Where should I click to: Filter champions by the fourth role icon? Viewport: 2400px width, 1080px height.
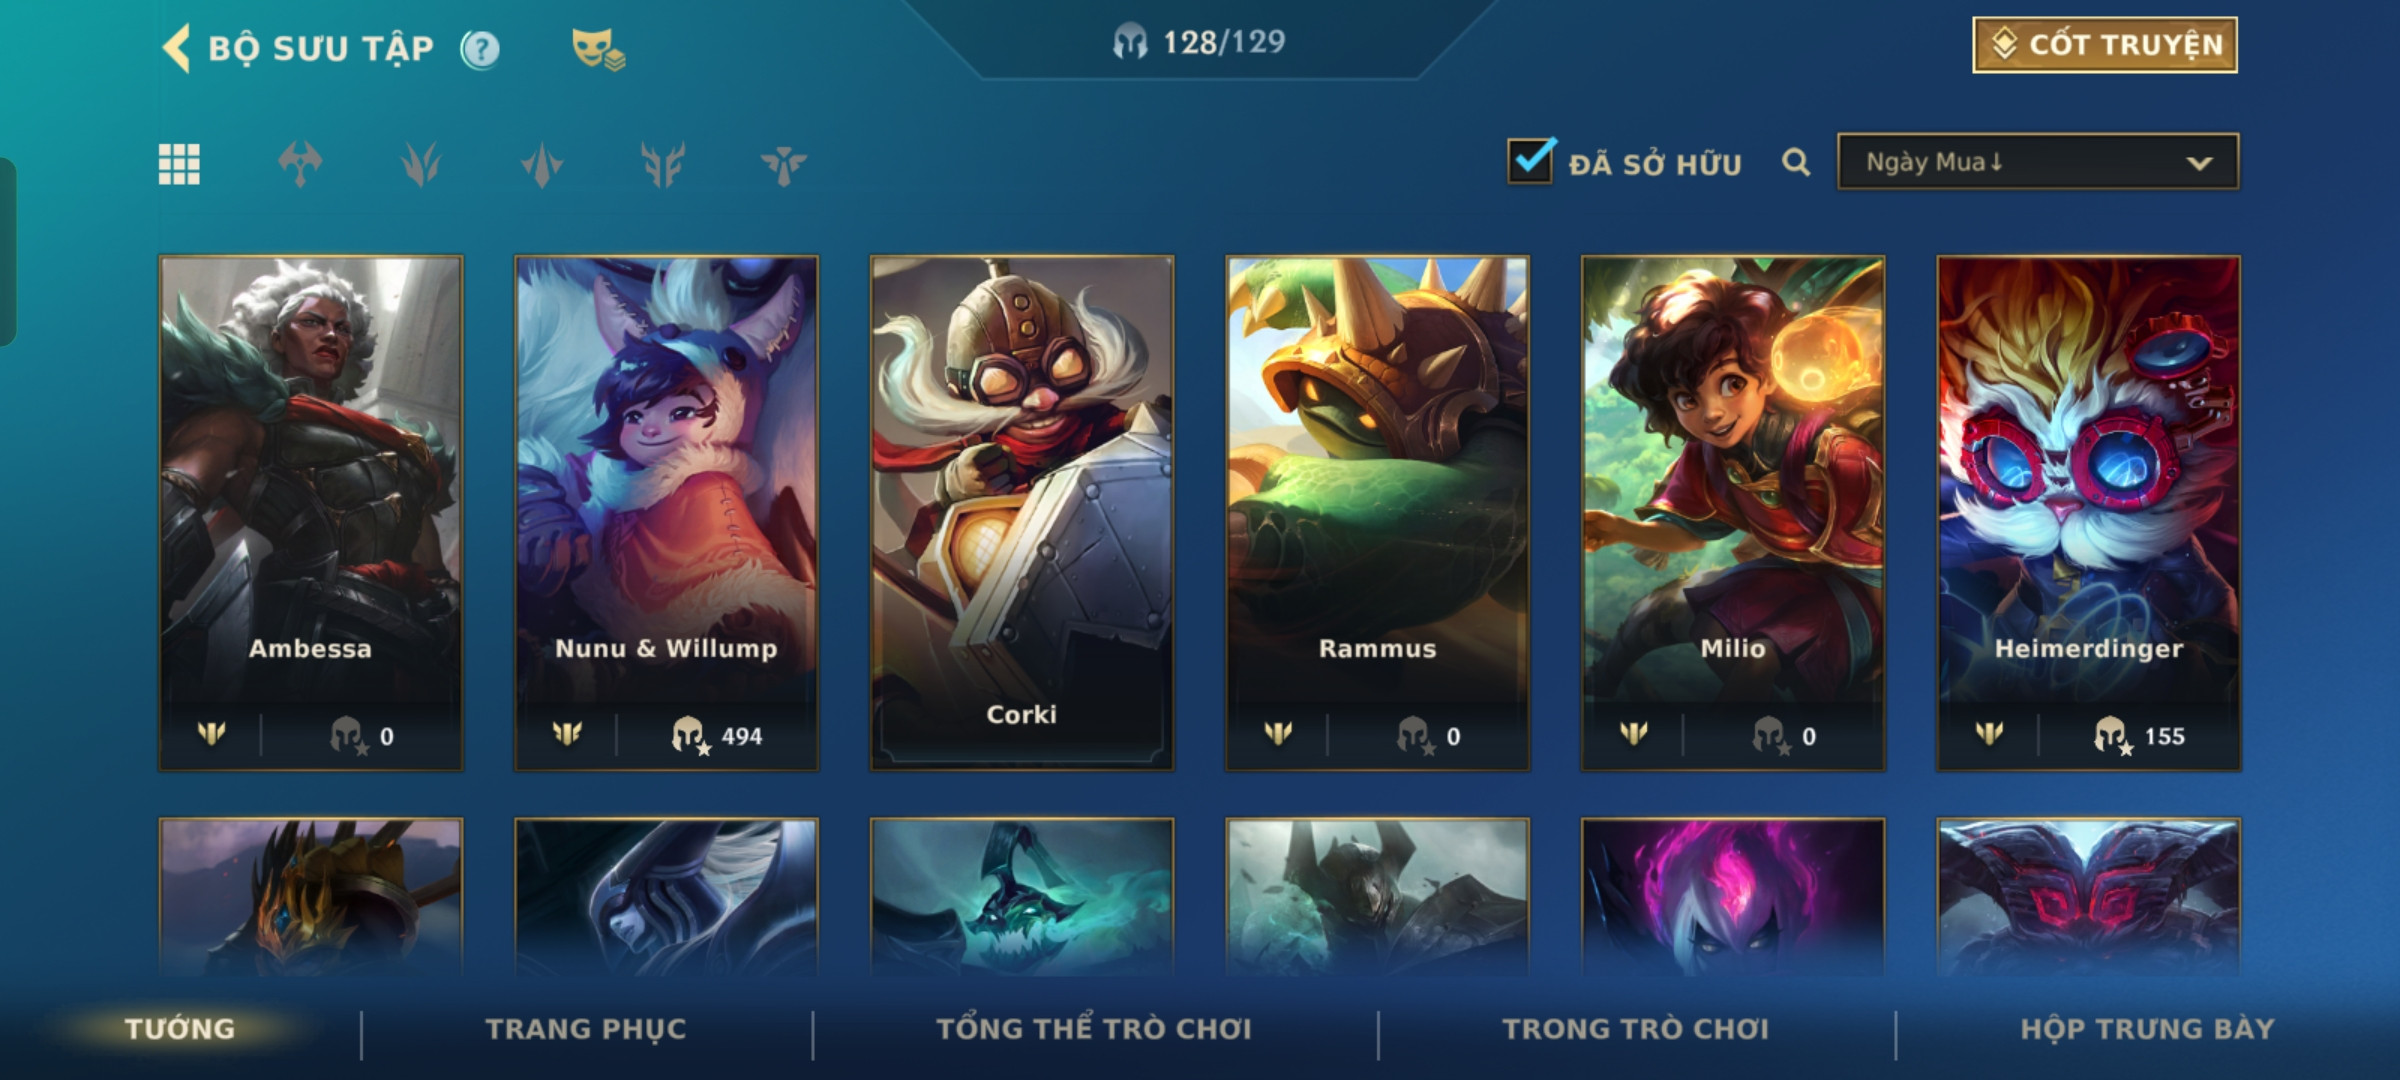pyautogui.click(x=663, y=164)
